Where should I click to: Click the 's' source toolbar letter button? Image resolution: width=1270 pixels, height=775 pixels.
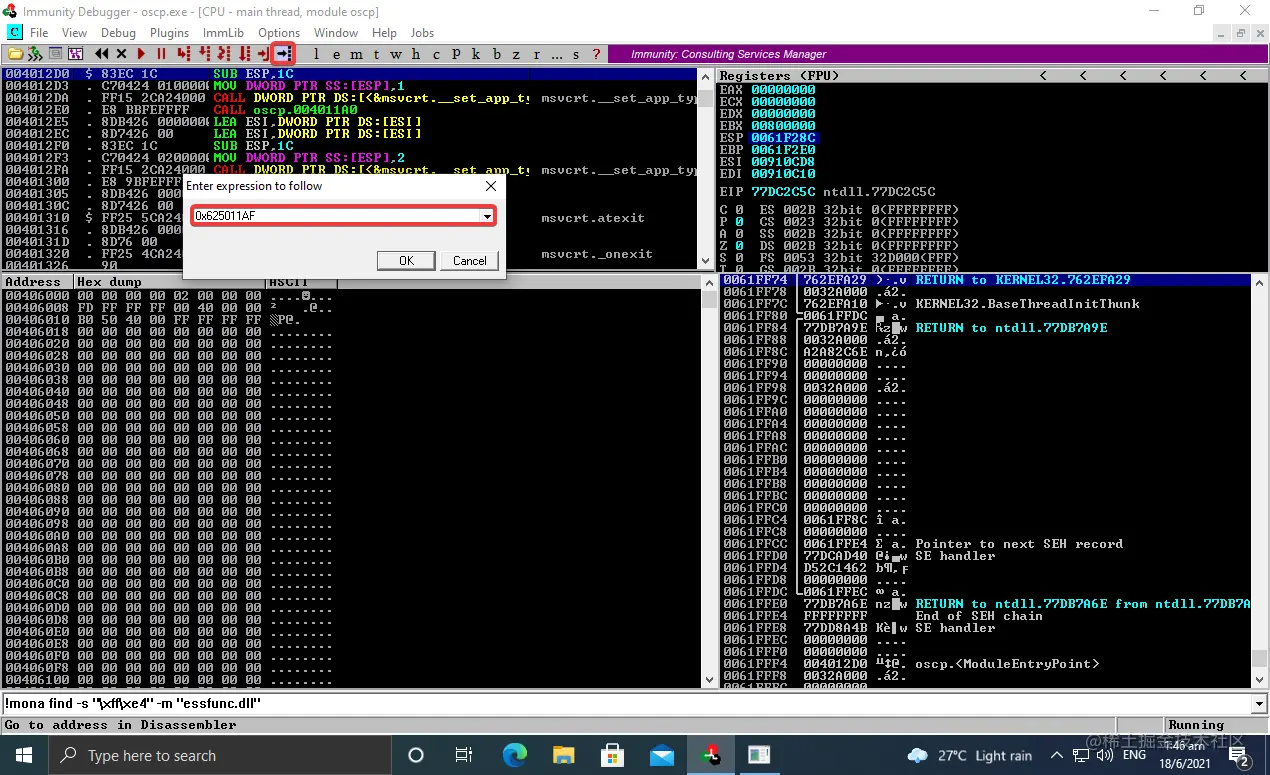(576, 54)
